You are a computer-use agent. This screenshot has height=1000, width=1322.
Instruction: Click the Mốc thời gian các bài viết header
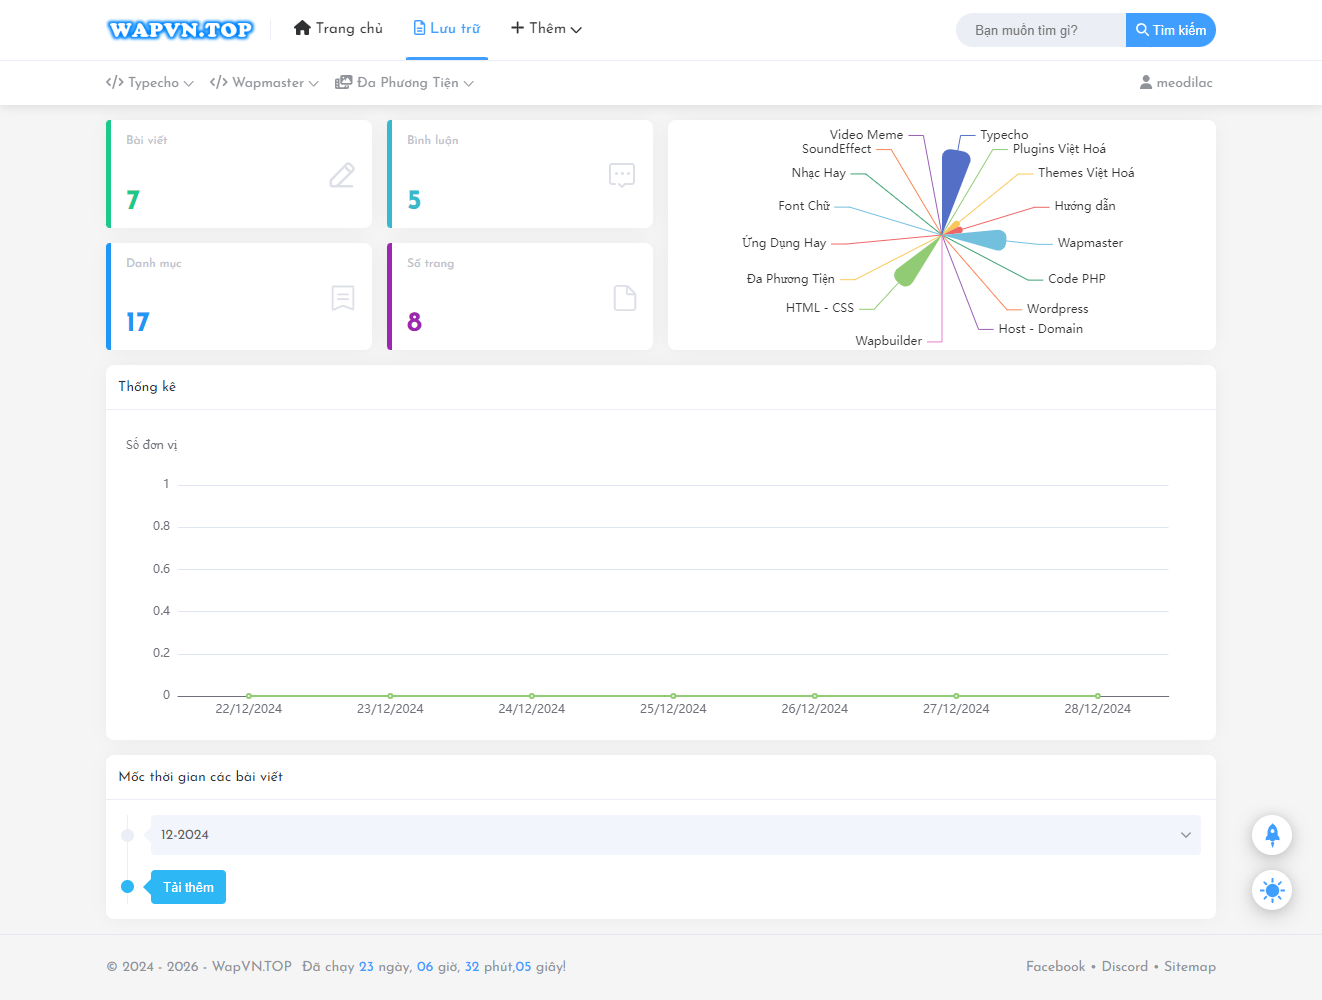point(201,776)
